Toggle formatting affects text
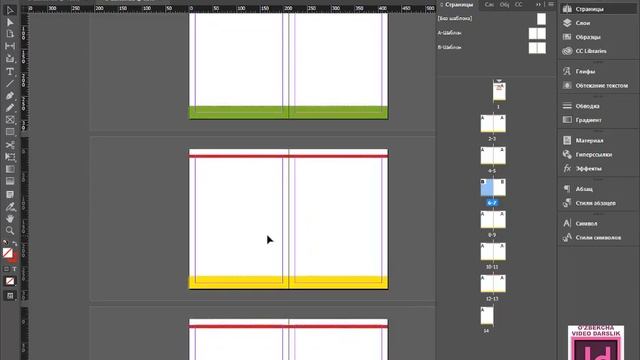 (14, 269)
